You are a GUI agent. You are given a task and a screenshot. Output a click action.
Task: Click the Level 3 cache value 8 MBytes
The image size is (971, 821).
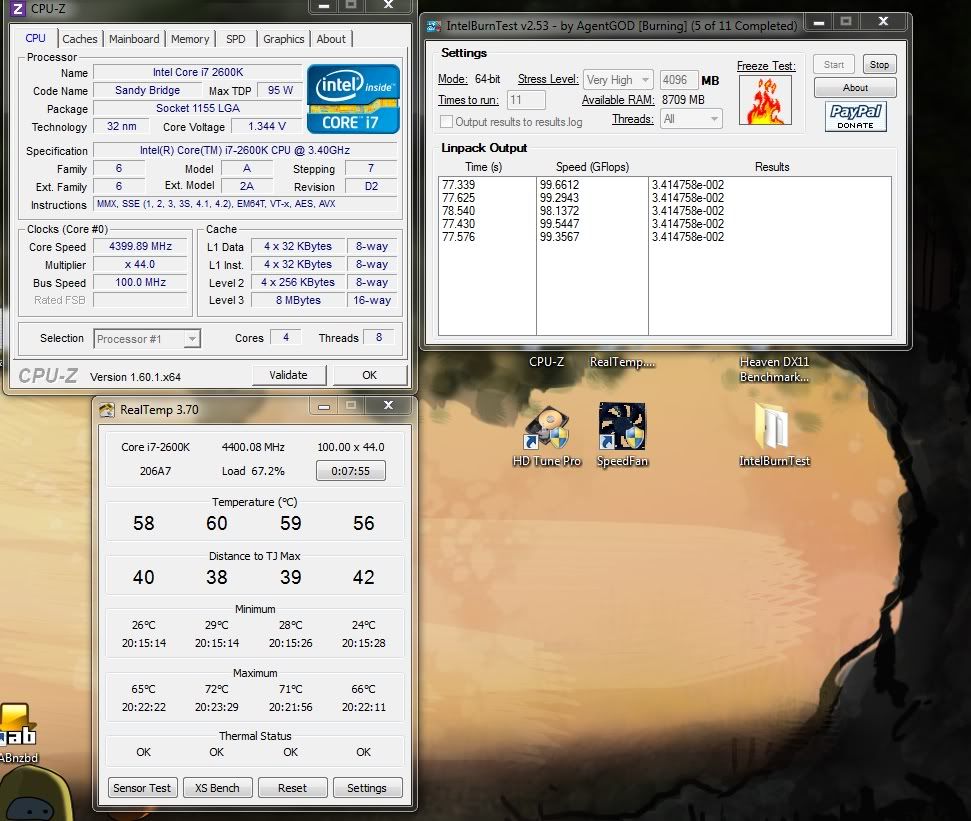[298, 300]
